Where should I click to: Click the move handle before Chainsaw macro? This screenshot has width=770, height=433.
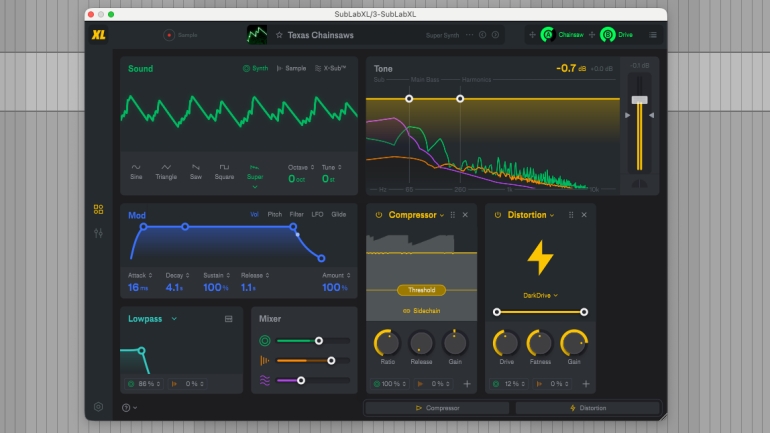coord(532,35)
